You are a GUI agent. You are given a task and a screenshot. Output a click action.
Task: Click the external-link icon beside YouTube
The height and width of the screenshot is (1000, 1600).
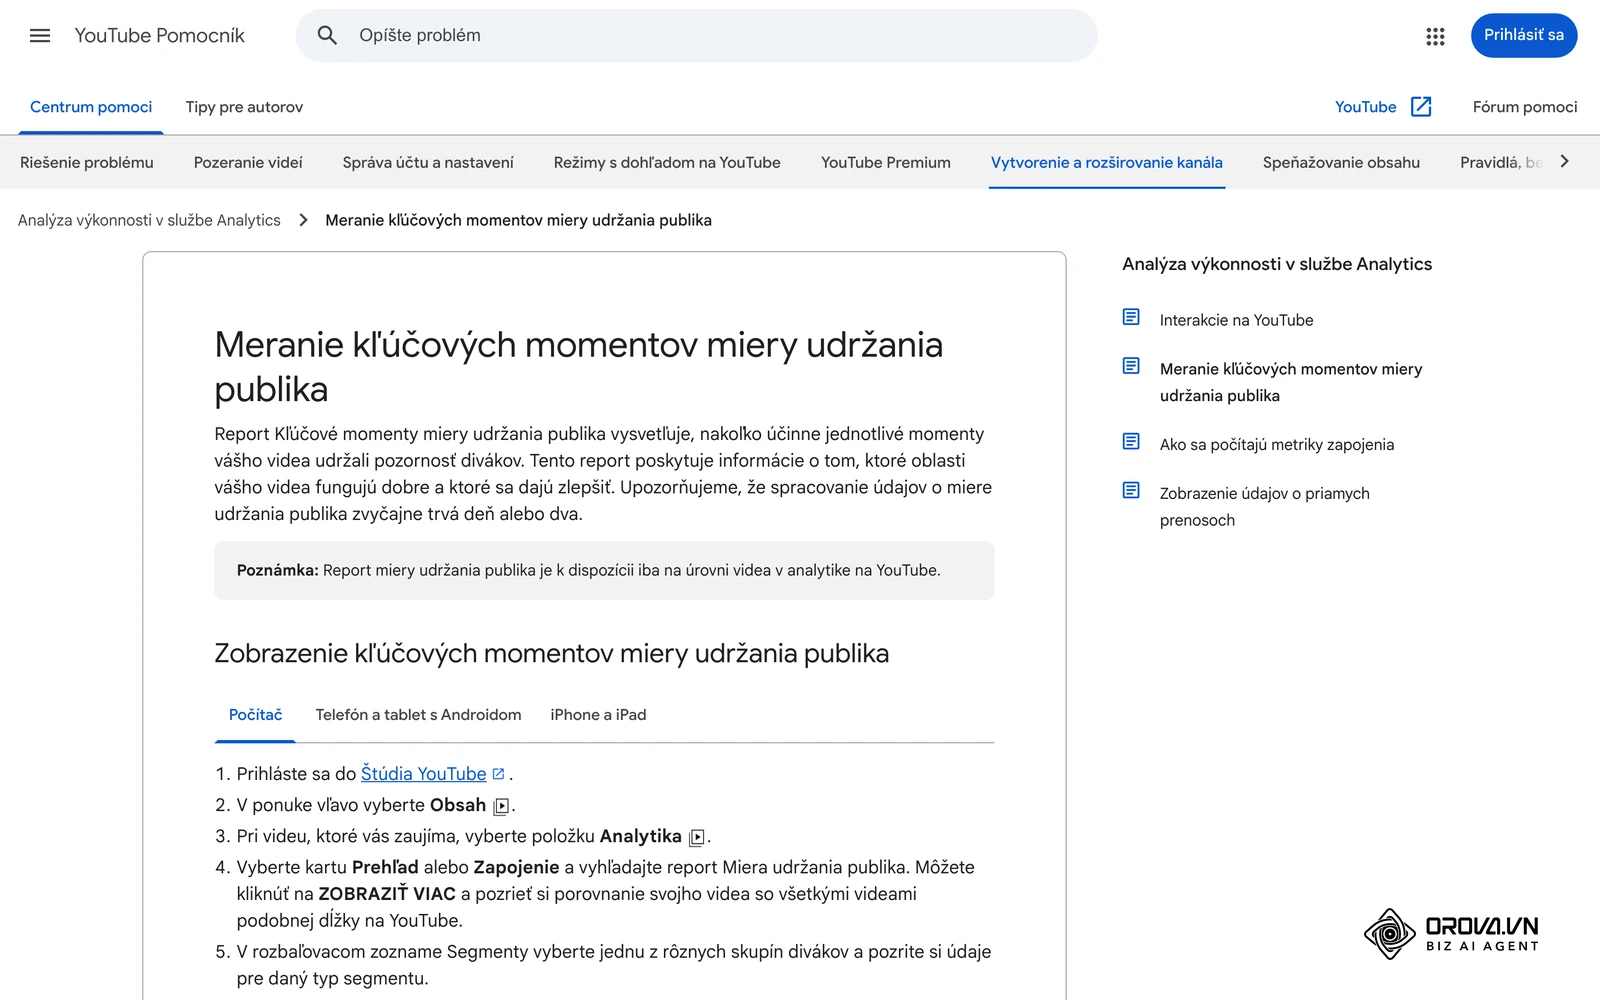(1421, 107)
